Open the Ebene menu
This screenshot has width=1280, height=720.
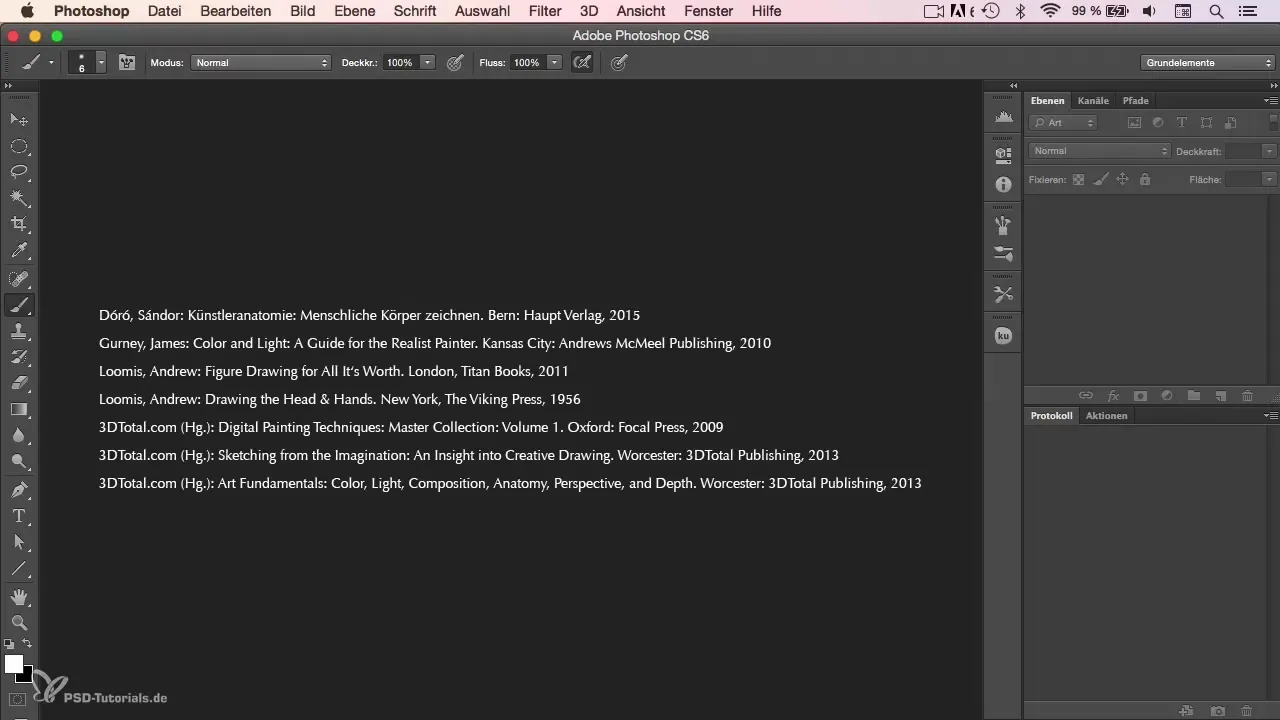(x=354, y=11)
